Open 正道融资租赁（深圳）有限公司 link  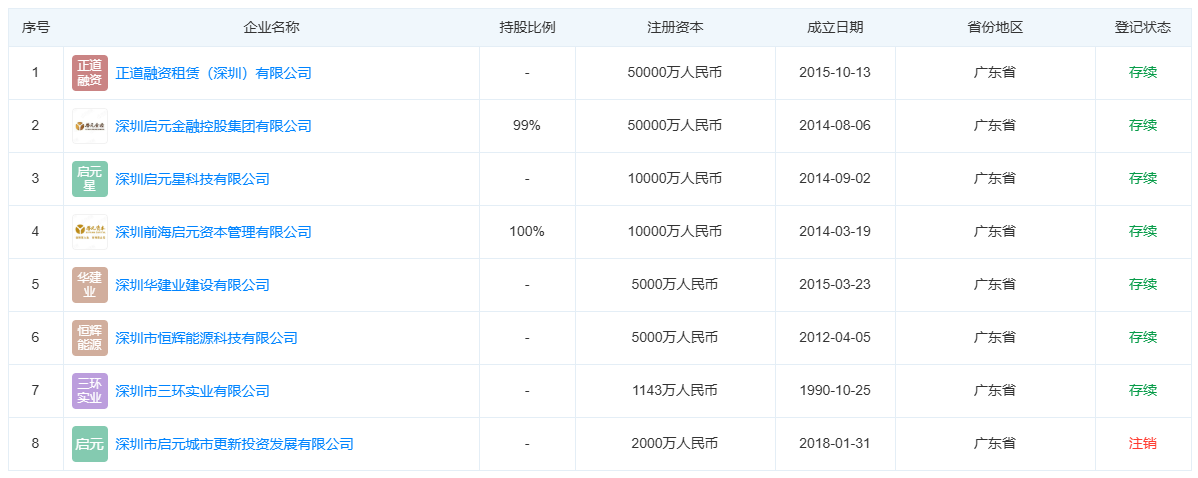[x=213, y=73]
